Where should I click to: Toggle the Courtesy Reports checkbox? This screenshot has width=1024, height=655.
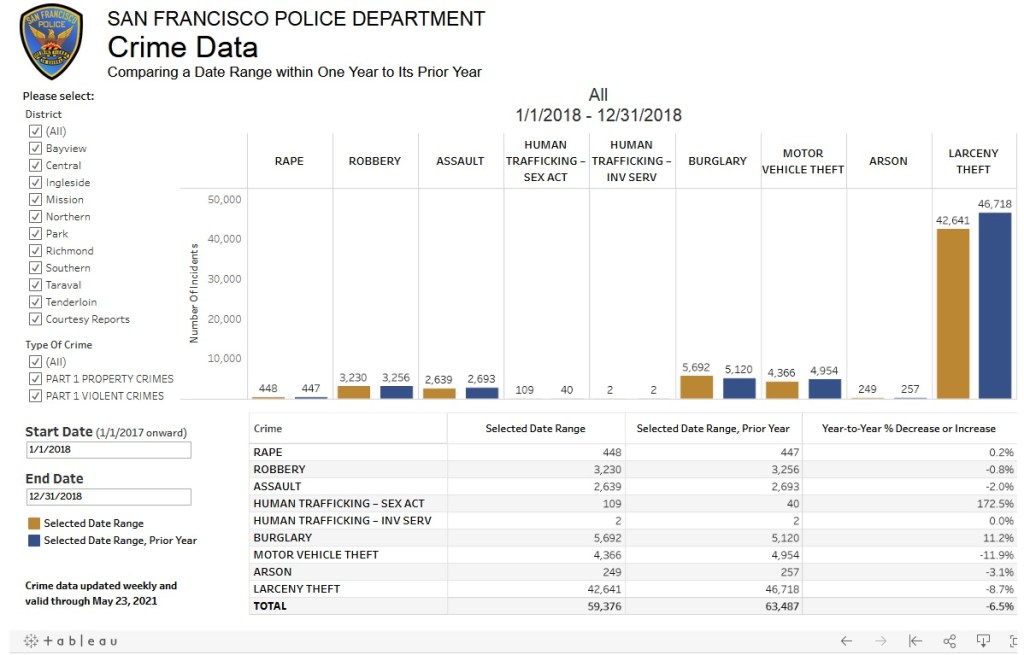pos(35,319)
